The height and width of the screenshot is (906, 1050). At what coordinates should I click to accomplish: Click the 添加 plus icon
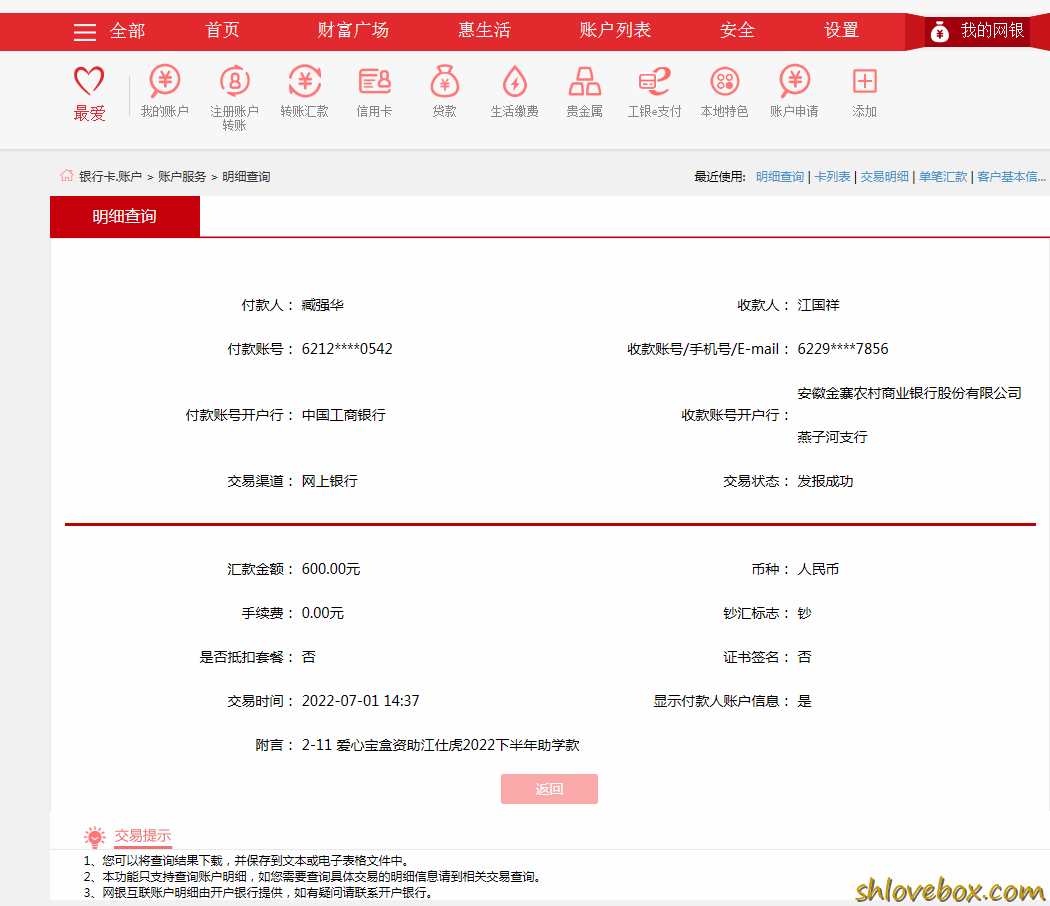coord(865,81)
